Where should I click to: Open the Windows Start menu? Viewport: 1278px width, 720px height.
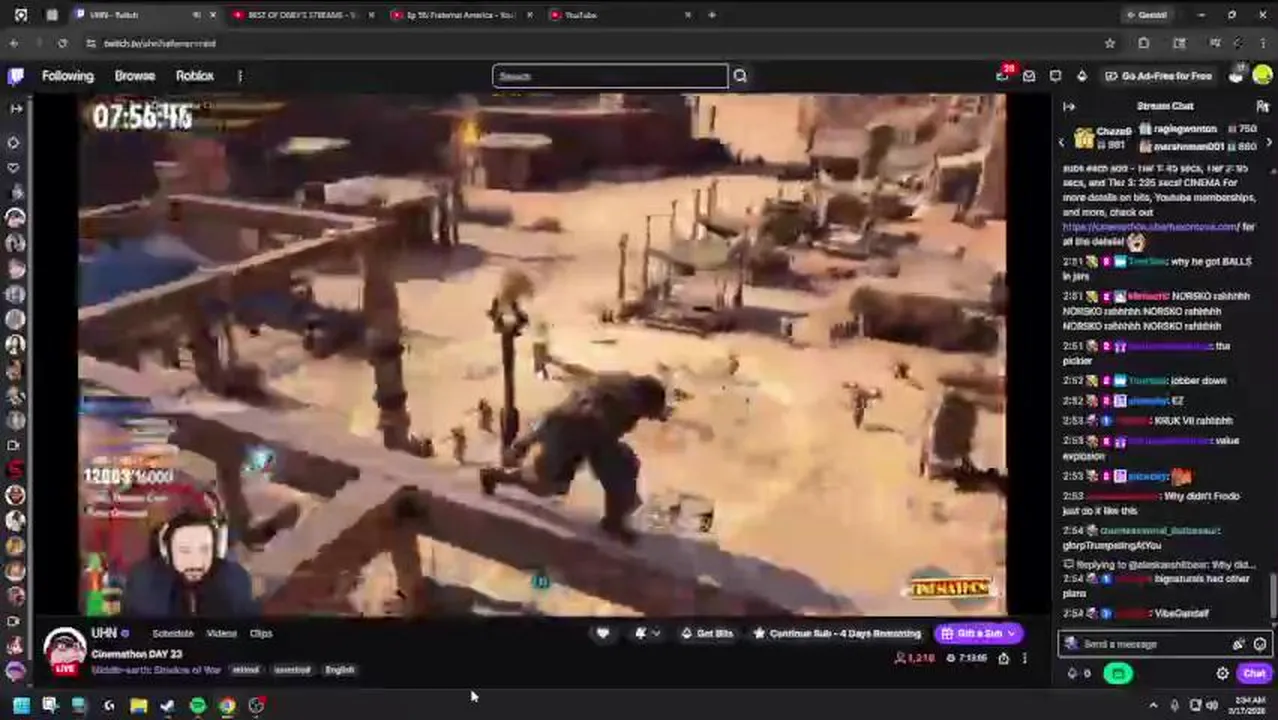click(x=20, y=706)
